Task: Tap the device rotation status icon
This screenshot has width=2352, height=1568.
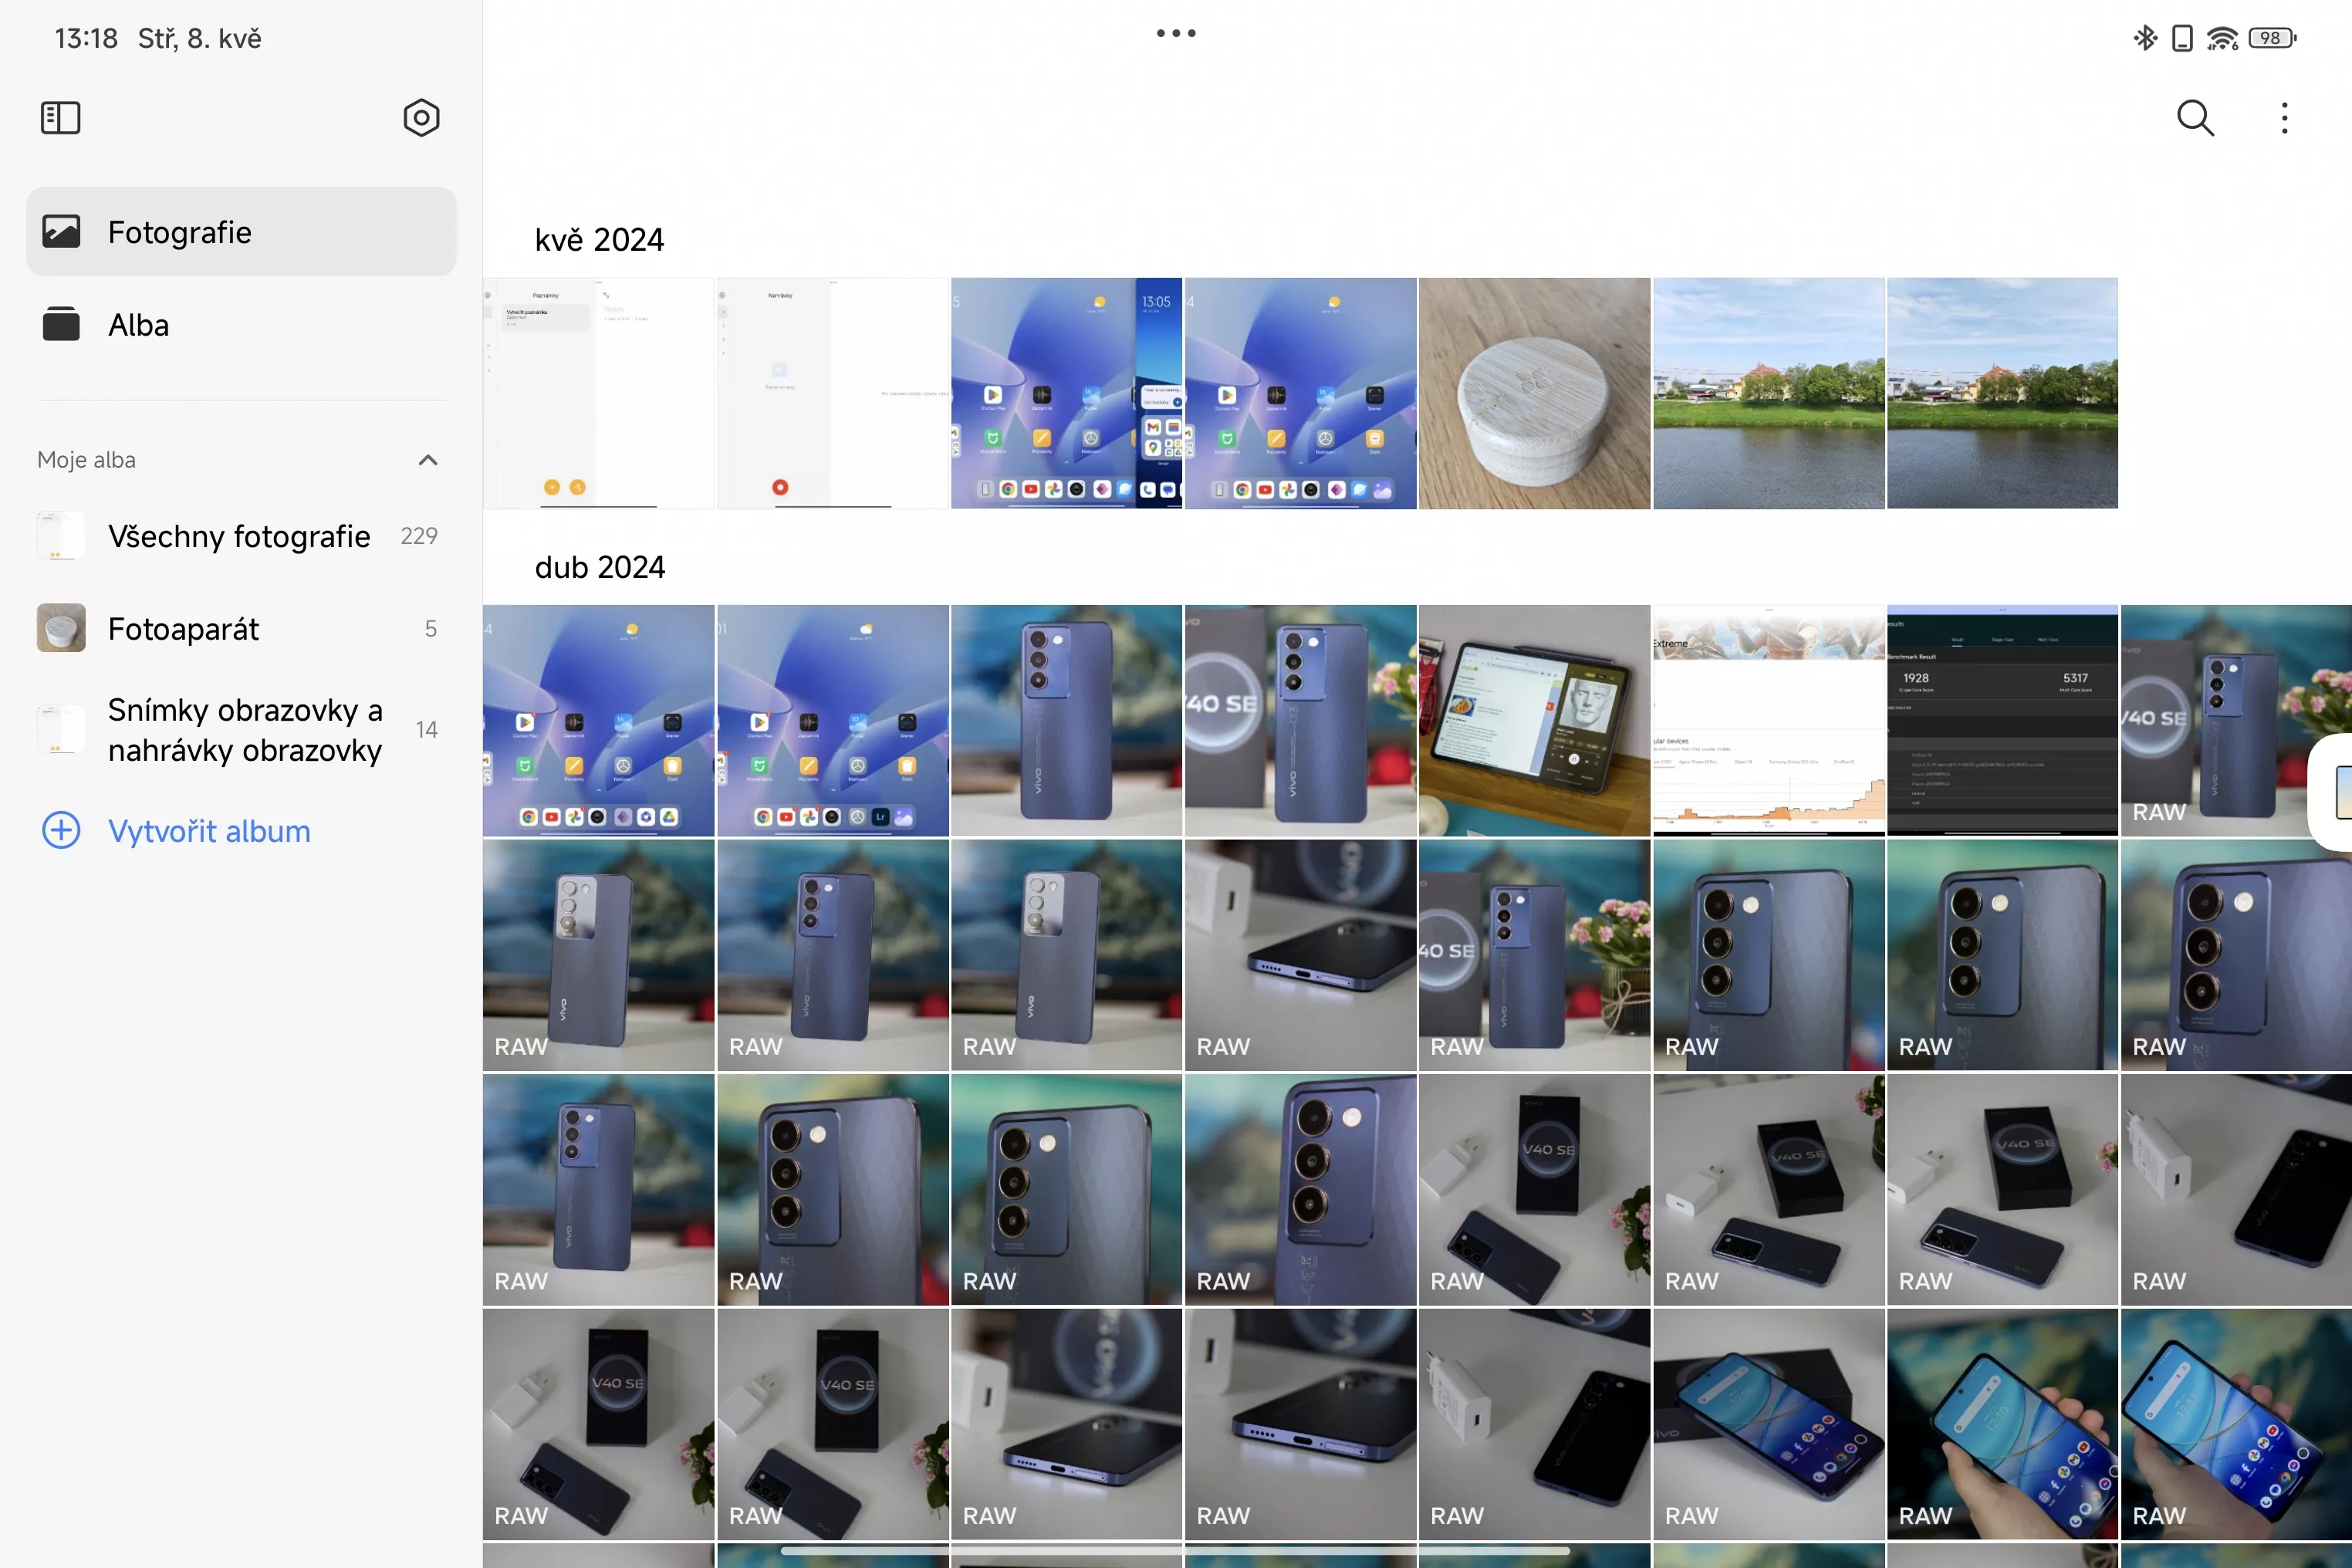Action: tap(2183, 38)
